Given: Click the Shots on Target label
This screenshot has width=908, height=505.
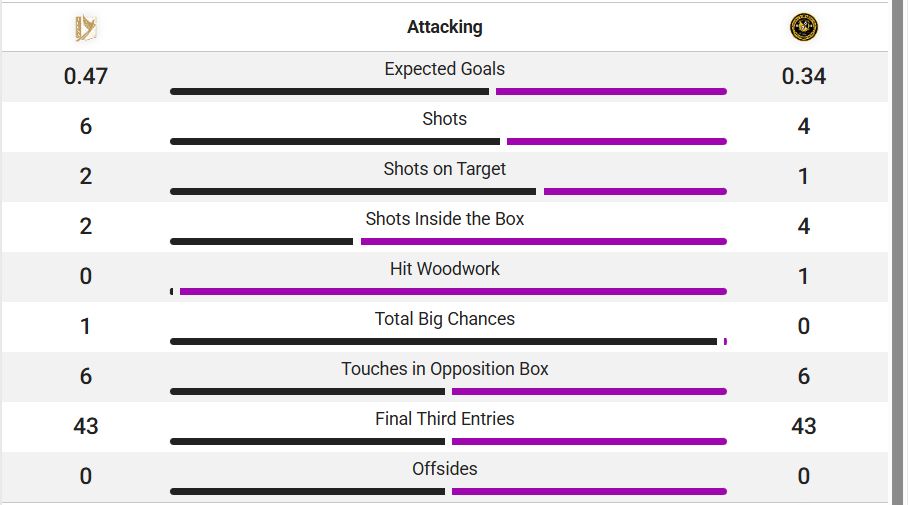Looking at the screenshot, I should pyautogui.click(x=445, y=169).
